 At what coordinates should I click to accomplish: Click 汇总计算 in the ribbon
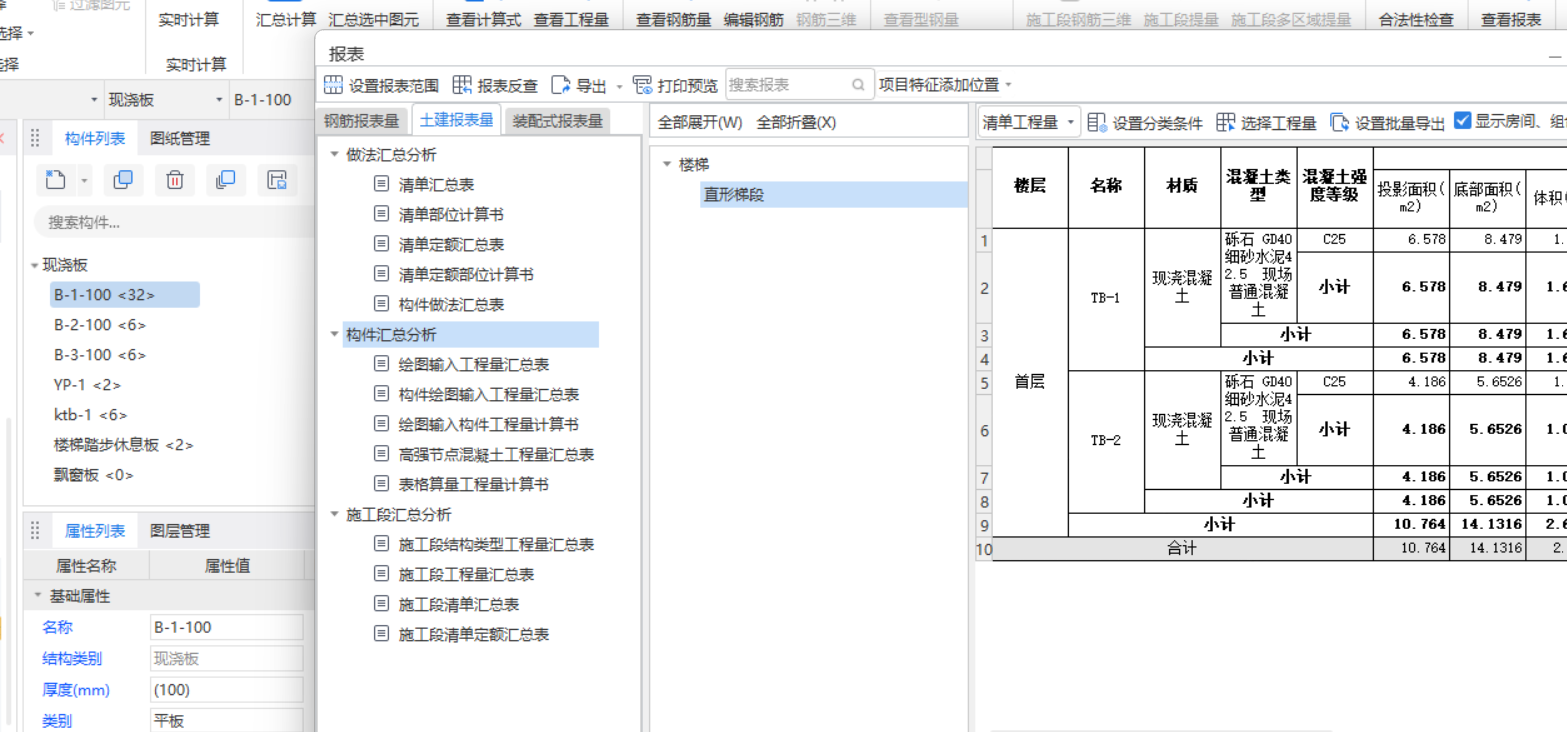[286, 19]
